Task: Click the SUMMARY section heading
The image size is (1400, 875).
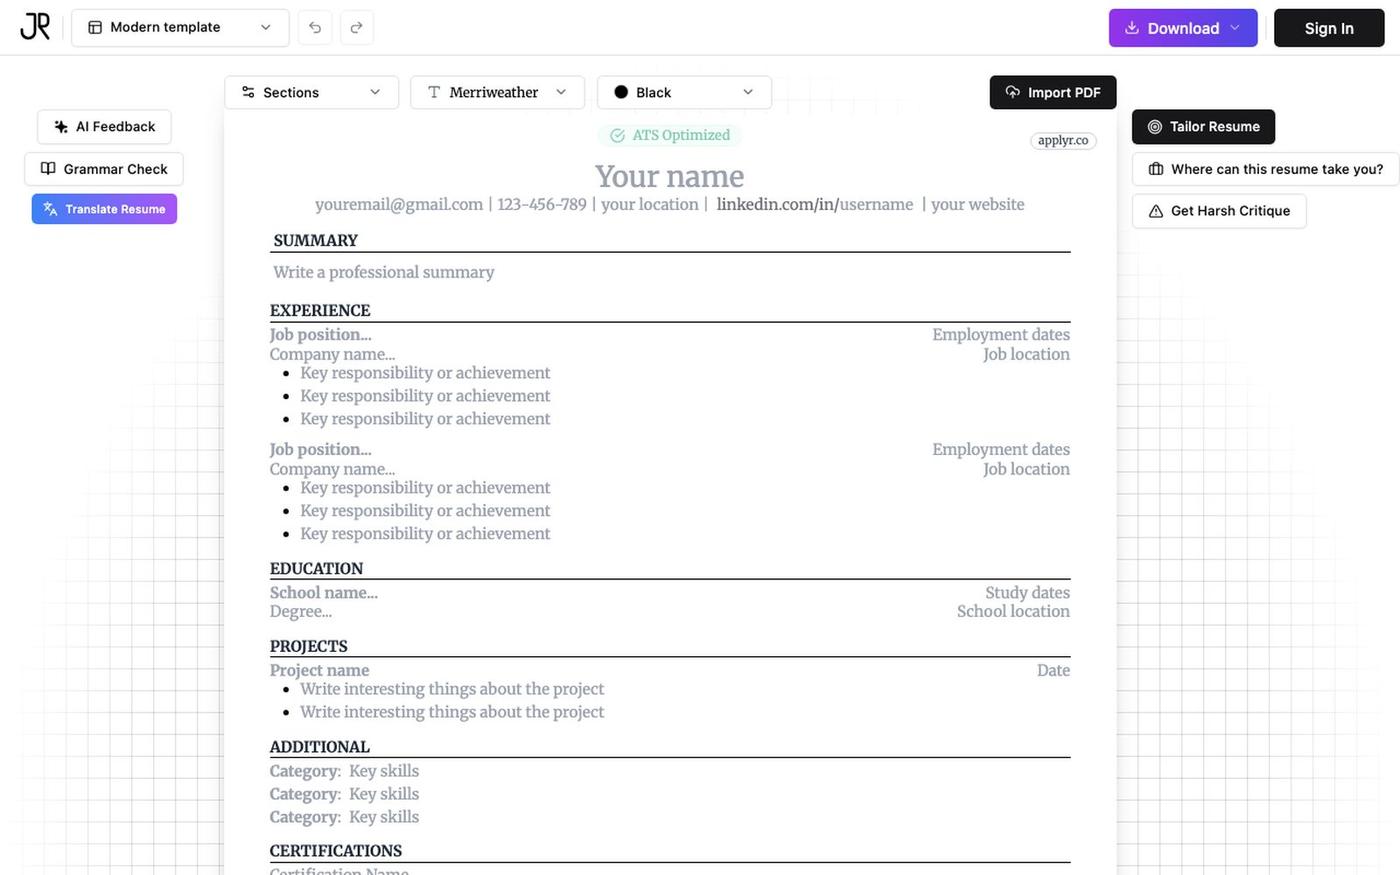Action: click(x=315, y=240)
